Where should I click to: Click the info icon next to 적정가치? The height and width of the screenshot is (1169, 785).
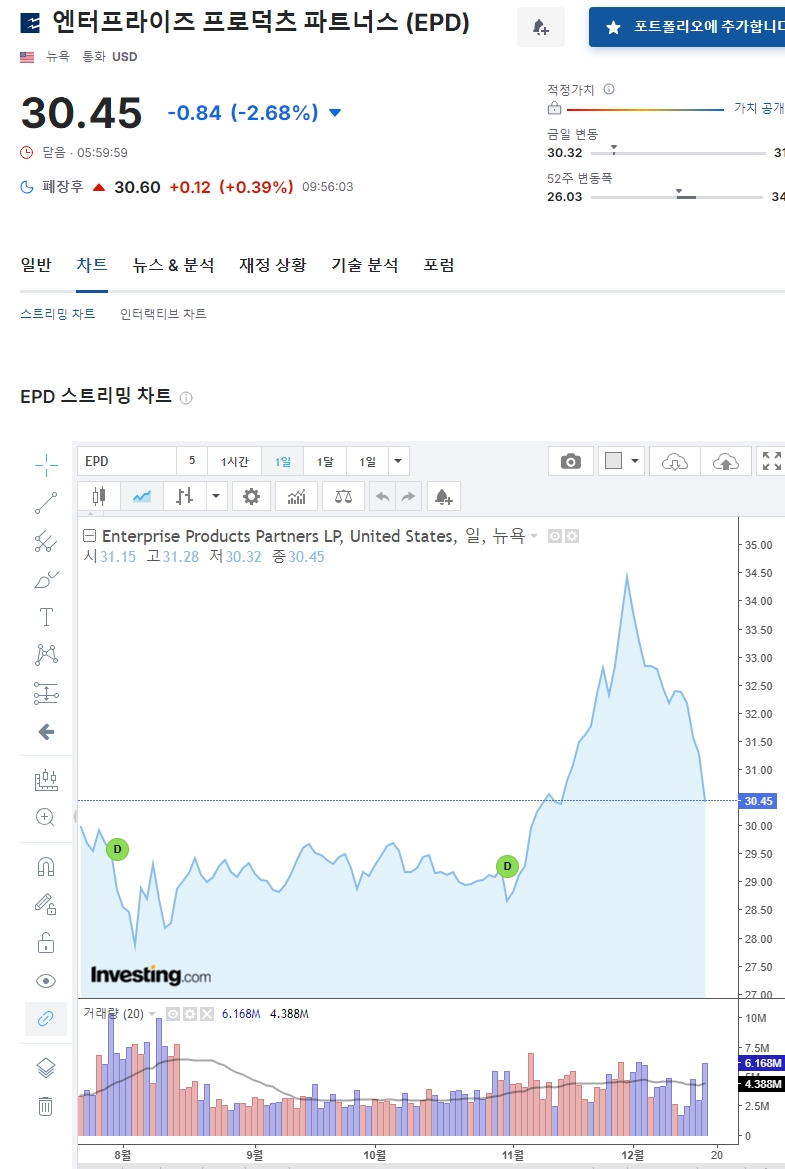tap(609, 89)
